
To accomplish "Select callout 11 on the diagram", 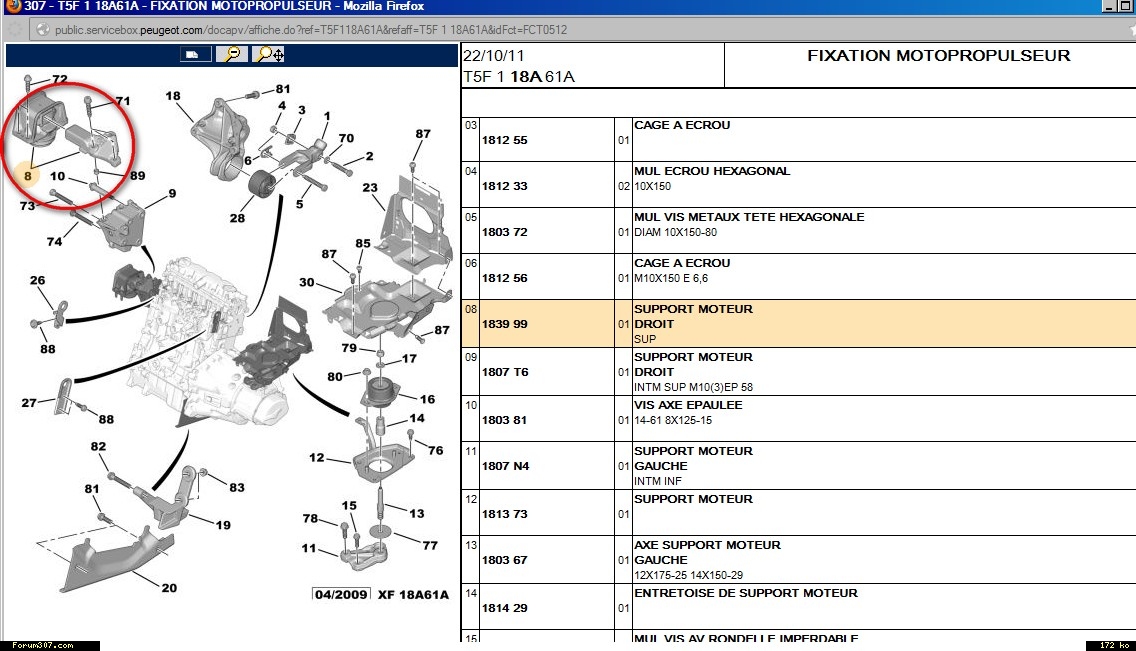I will [309, 548].
